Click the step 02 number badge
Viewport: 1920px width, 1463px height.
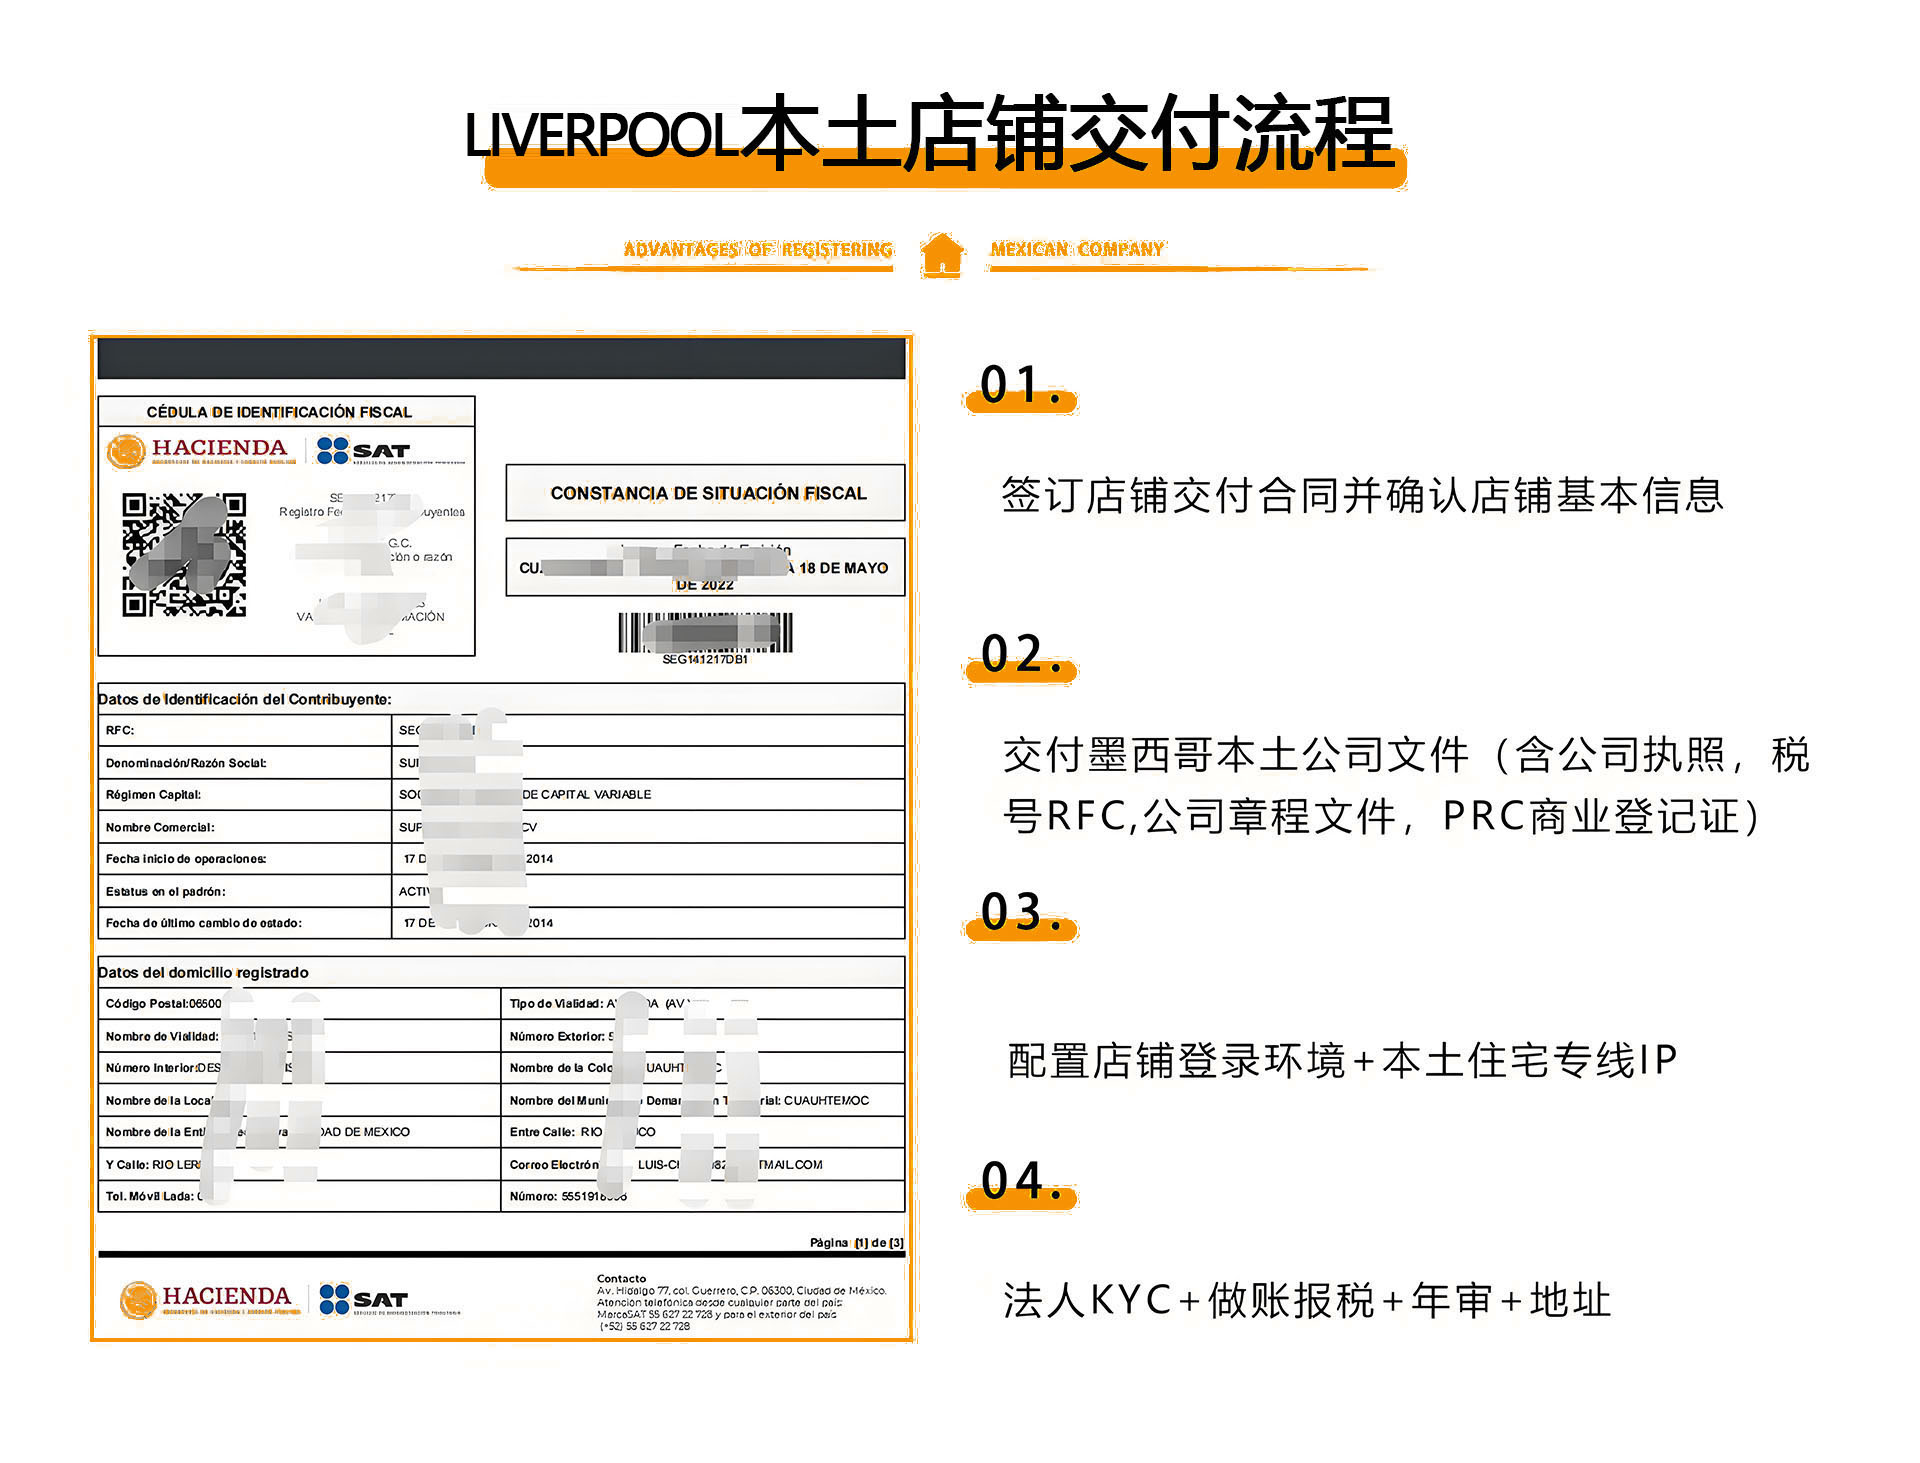tap(1019, 656)
